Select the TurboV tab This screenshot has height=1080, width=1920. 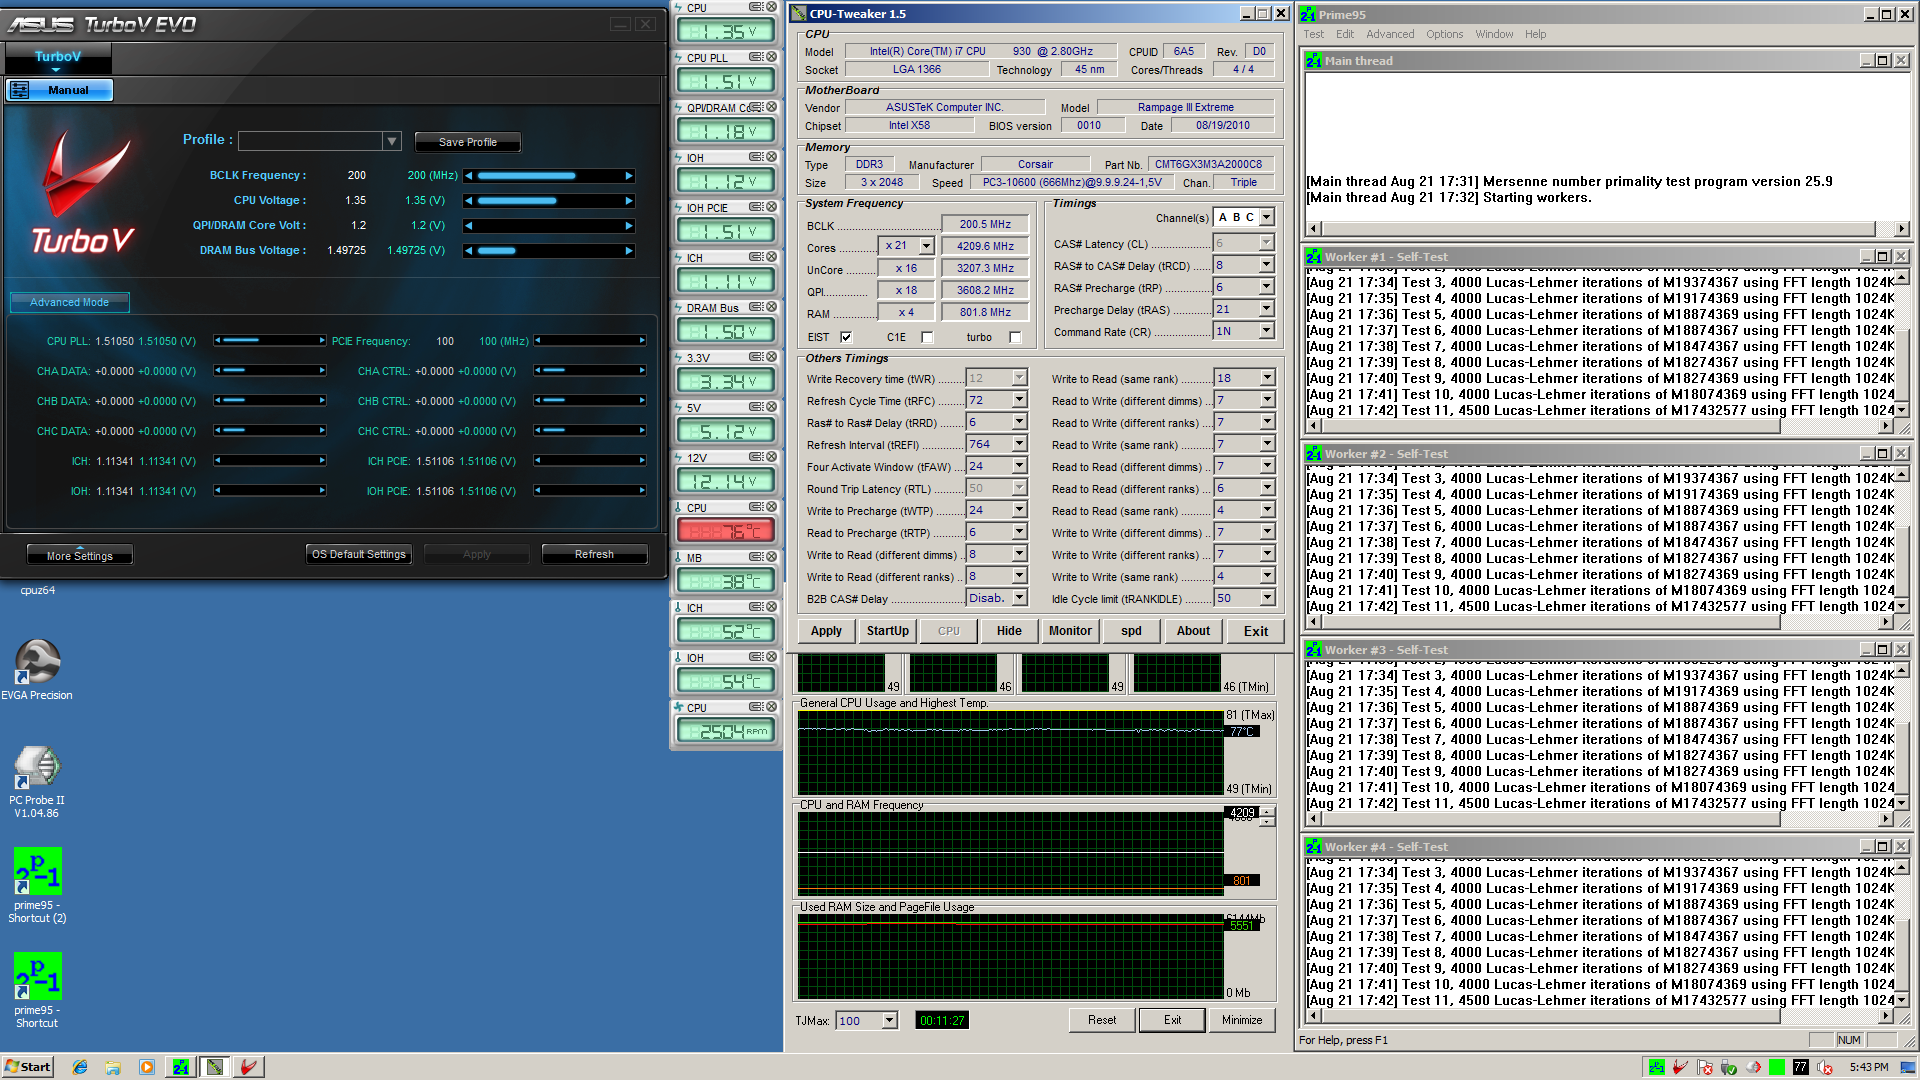coord(58,58)
